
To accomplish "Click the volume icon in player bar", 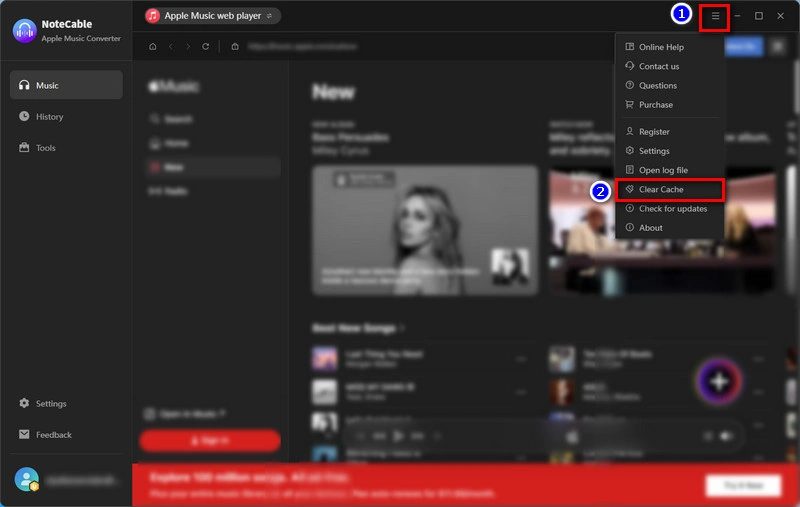I will click(x=726, y=436).
